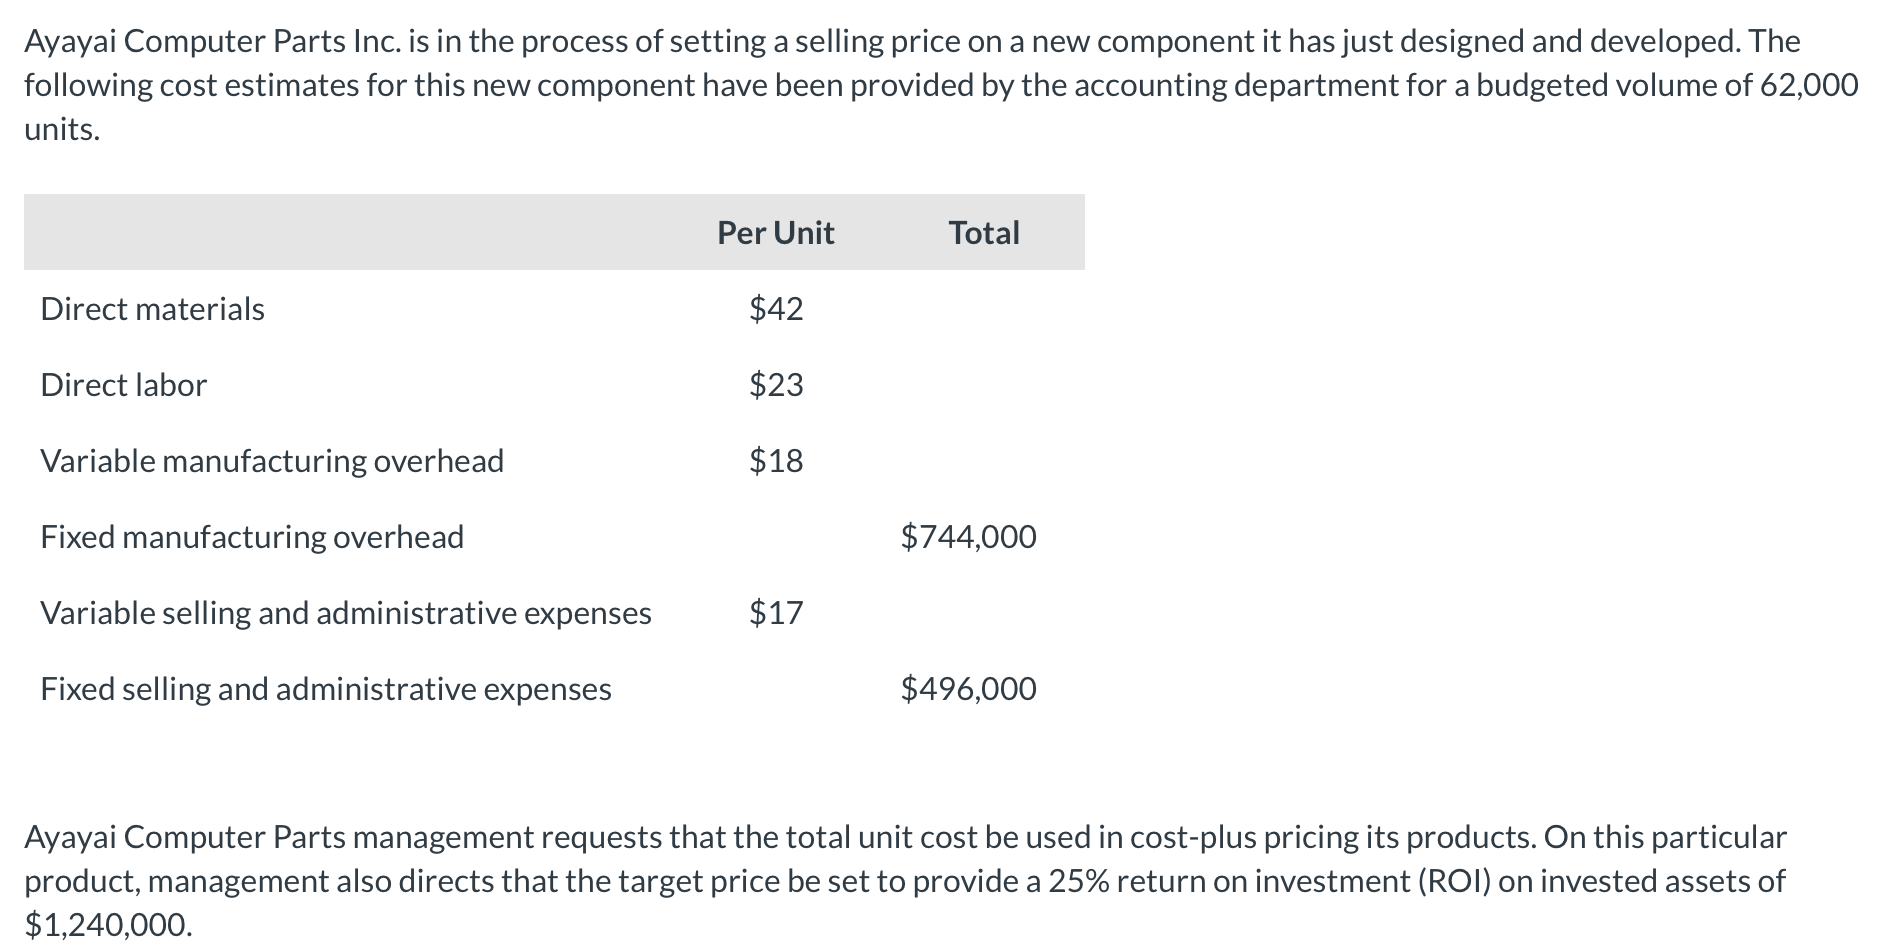
Task: Click the "$1,240,000." invested assets figure
Action: (108, 925)
